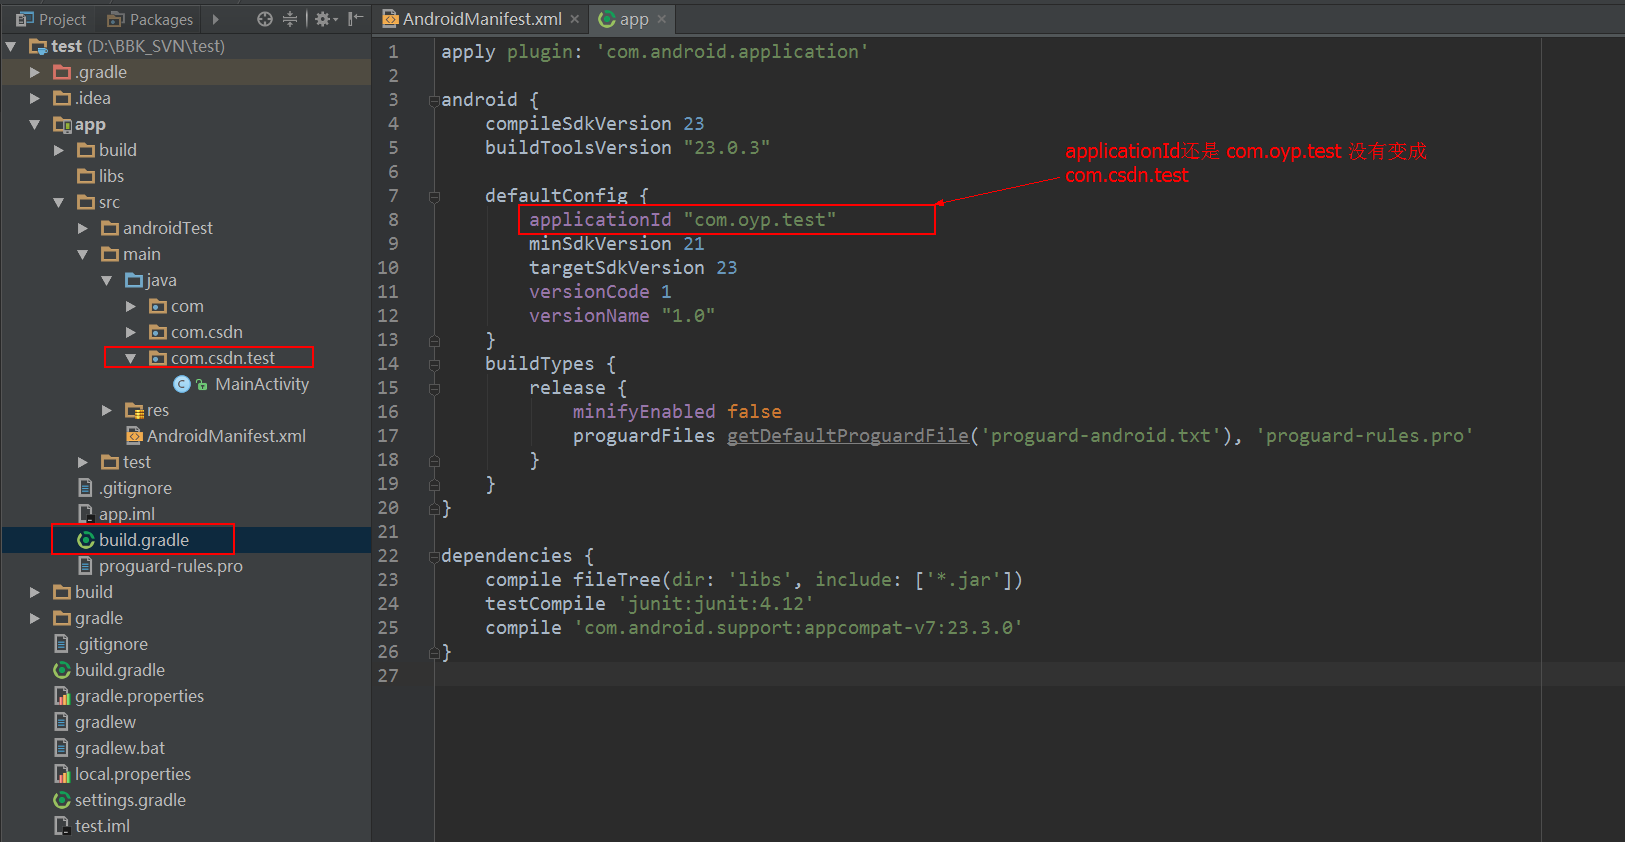Select the root-level .gitignore file
Viewport: 1625px width, 842px height.
(x=100, y=644)
